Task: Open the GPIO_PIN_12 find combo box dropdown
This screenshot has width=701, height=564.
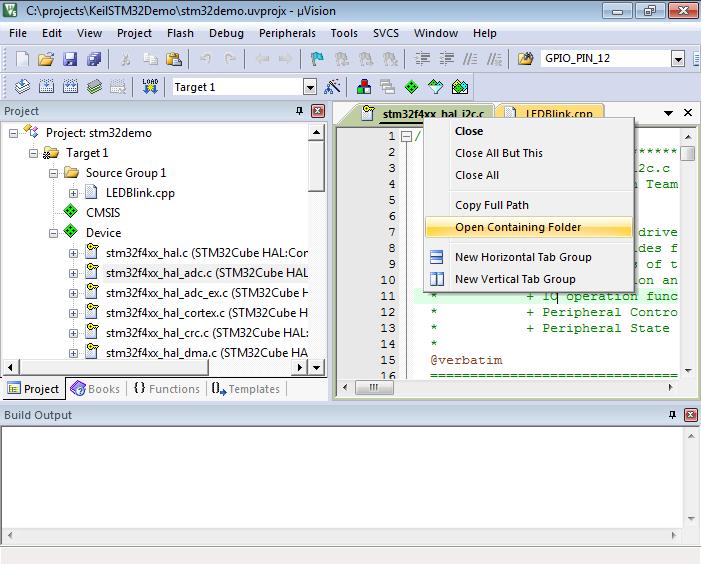Action: tap(678, 59)
